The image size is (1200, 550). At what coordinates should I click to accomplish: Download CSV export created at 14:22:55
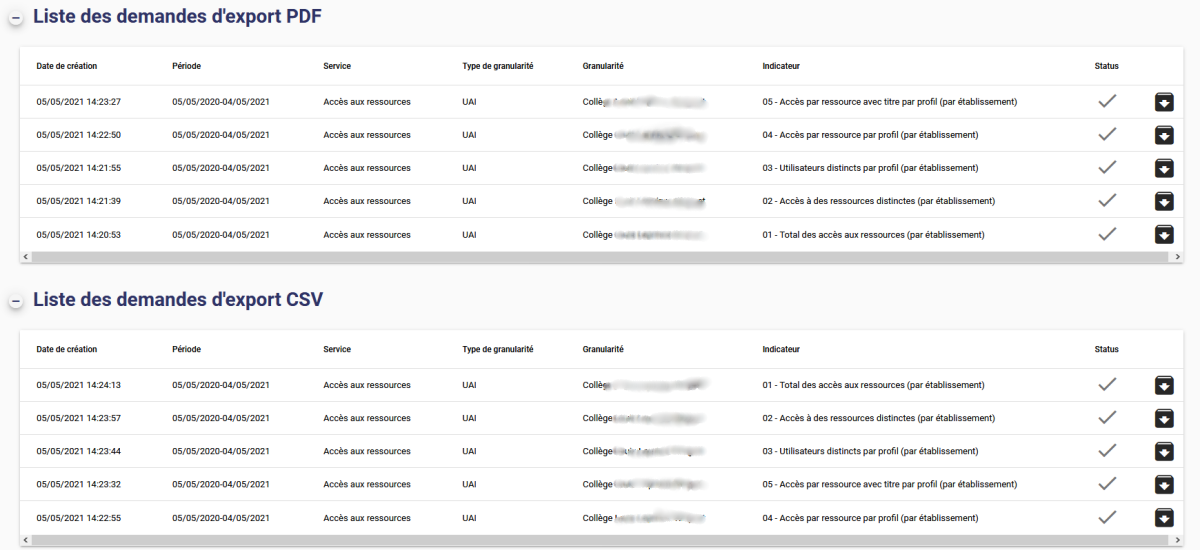pyautogui.click(x=1164, y=517)
